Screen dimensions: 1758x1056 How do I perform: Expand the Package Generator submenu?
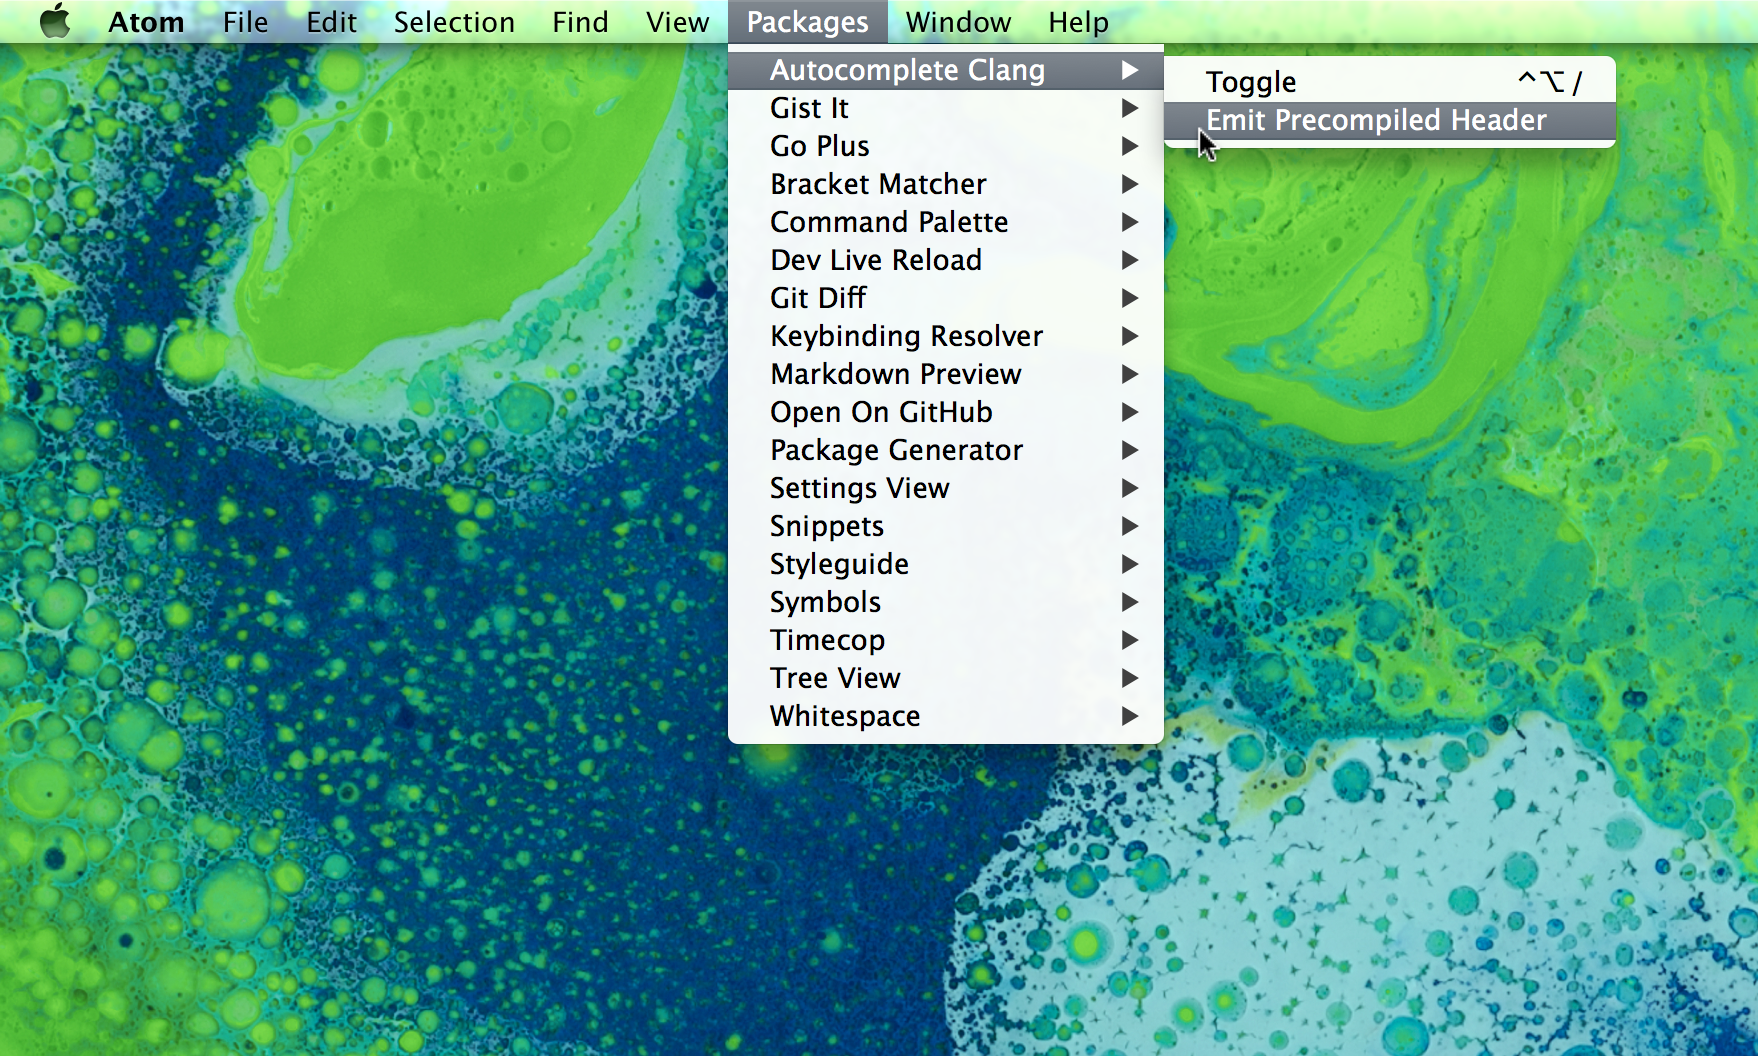(x=946, y=450)
